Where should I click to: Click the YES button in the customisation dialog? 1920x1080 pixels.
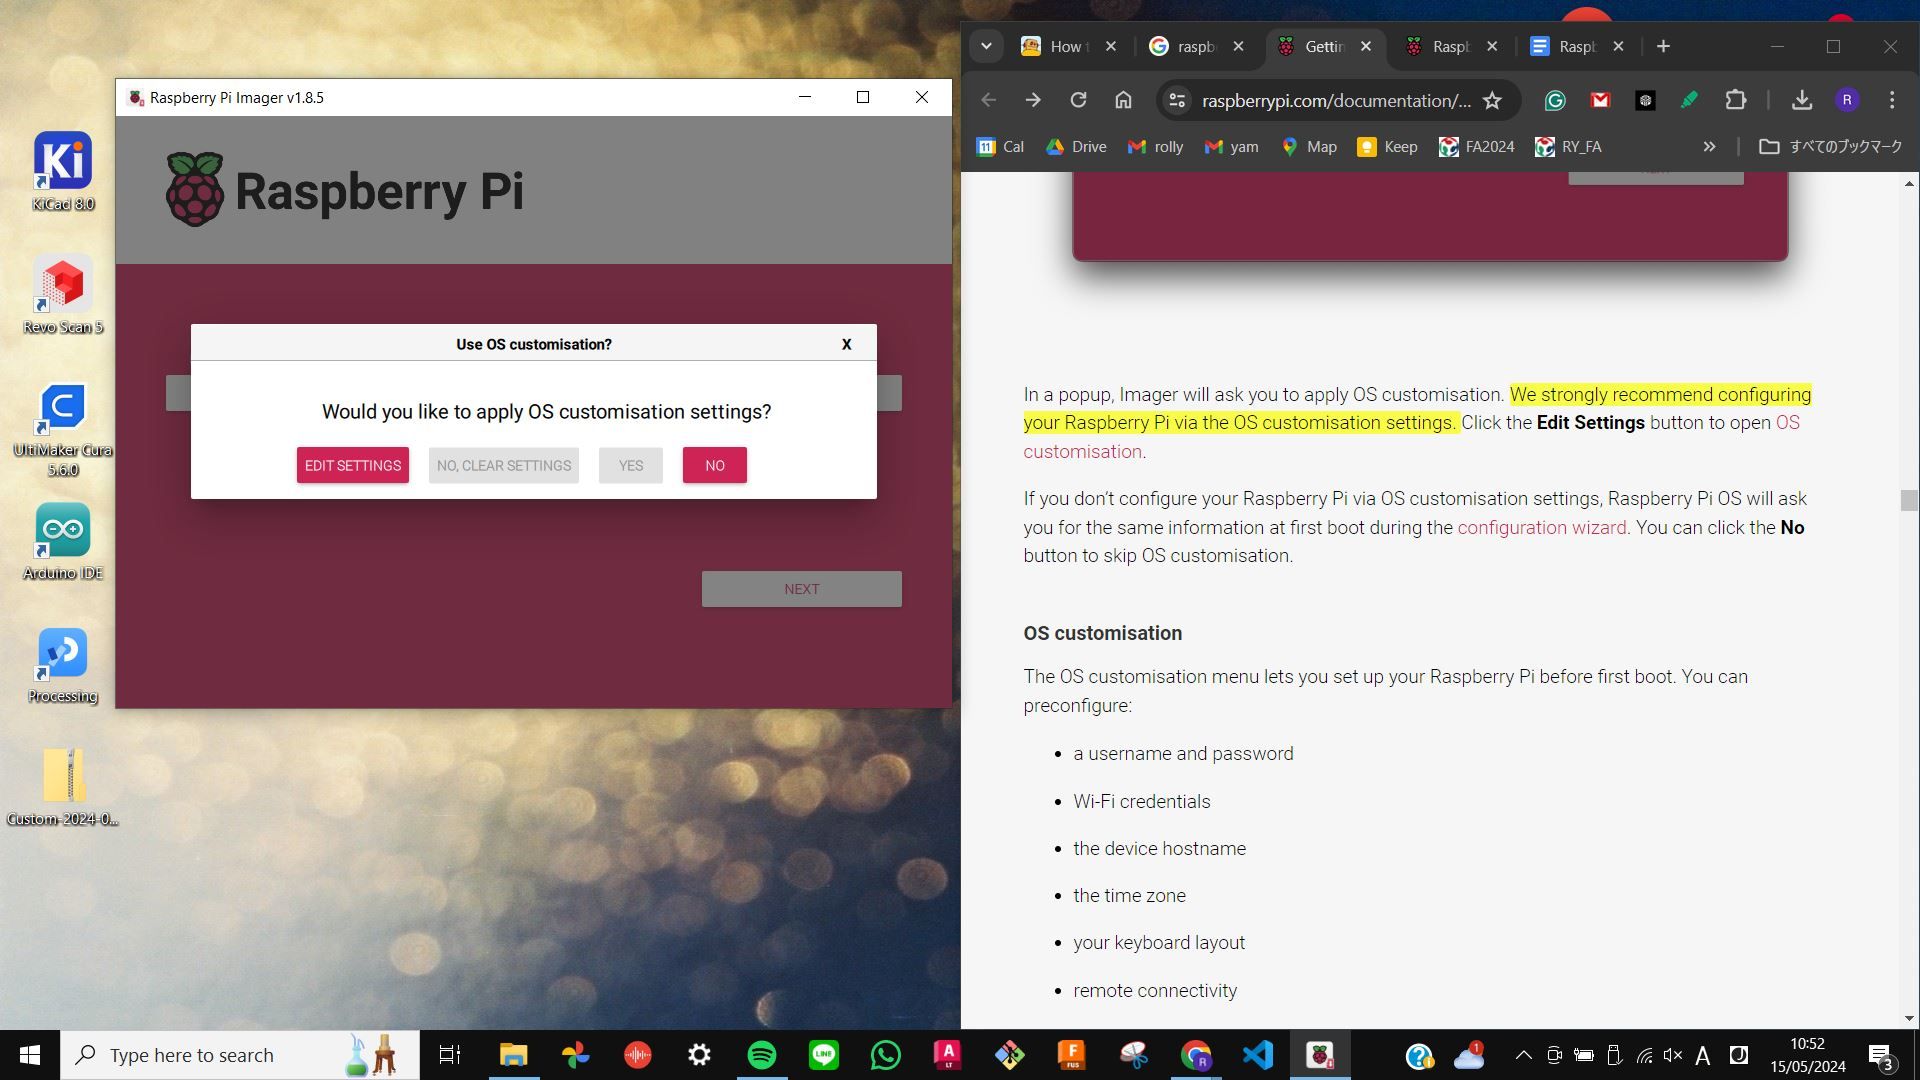pyautogui.click(x=630, y=465)
